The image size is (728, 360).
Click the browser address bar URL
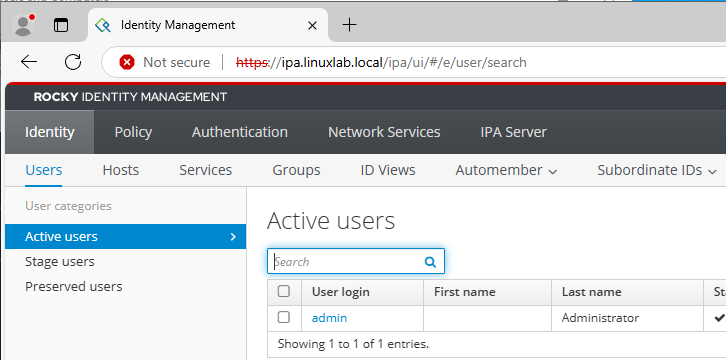tap(381, 62)
